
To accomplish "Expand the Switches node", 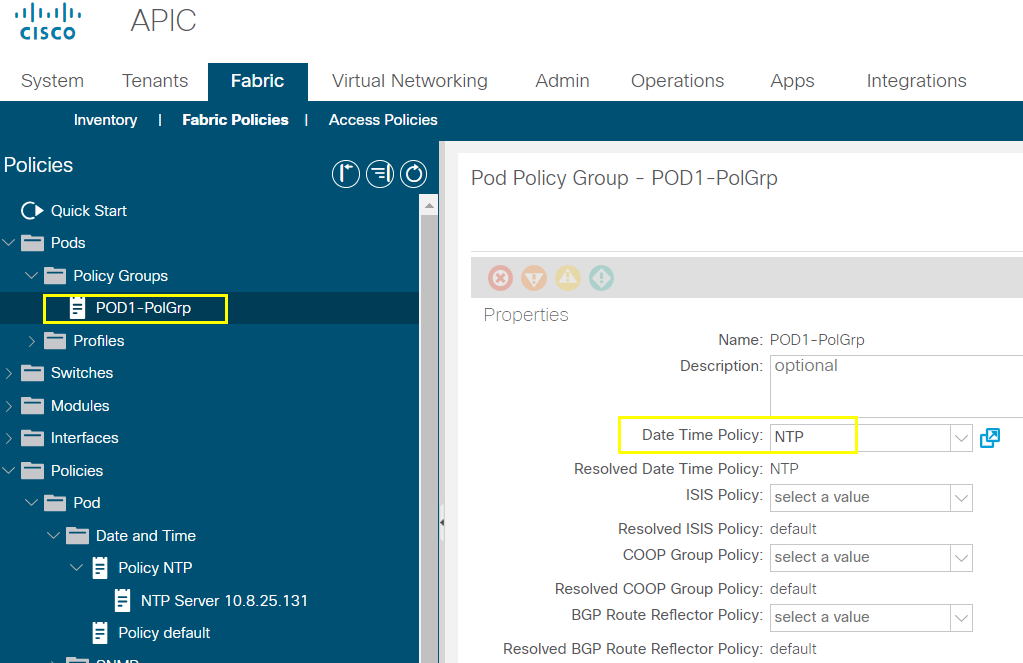I will [8, 373].
